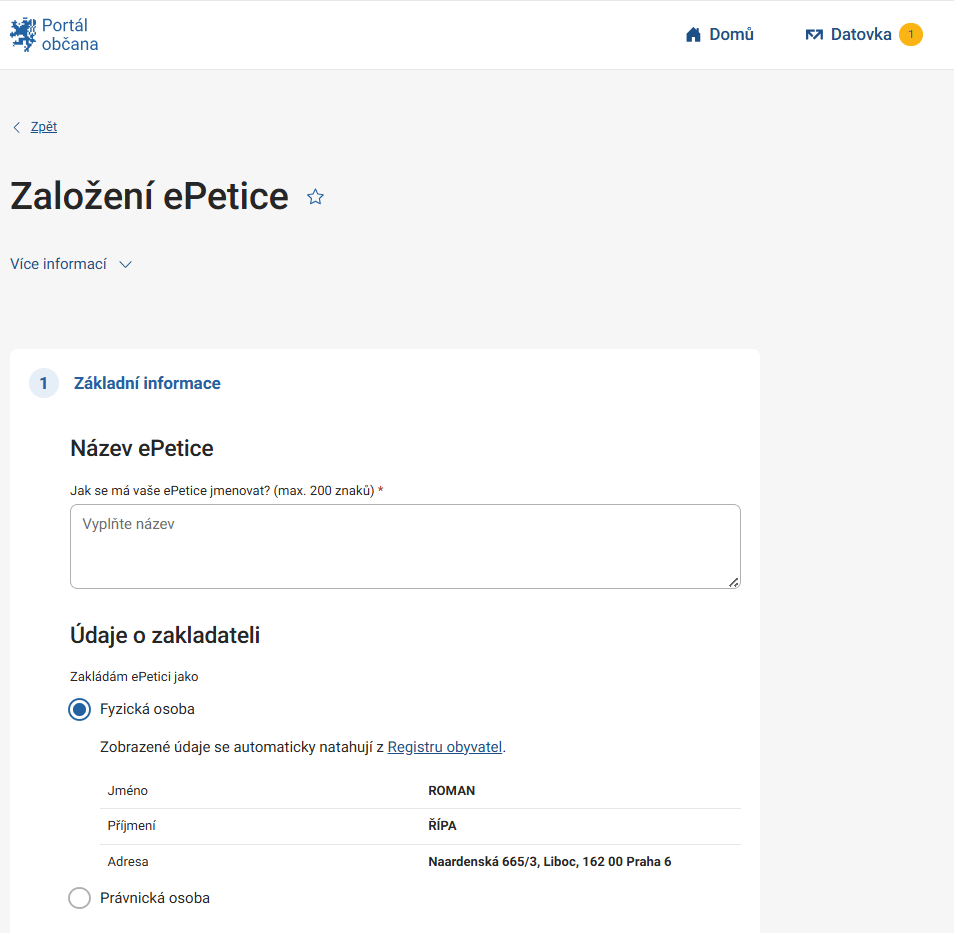The width and height of the screenshot is (954, 933).
Task: Focus the ePetice name text field
Action: (405, 546)
